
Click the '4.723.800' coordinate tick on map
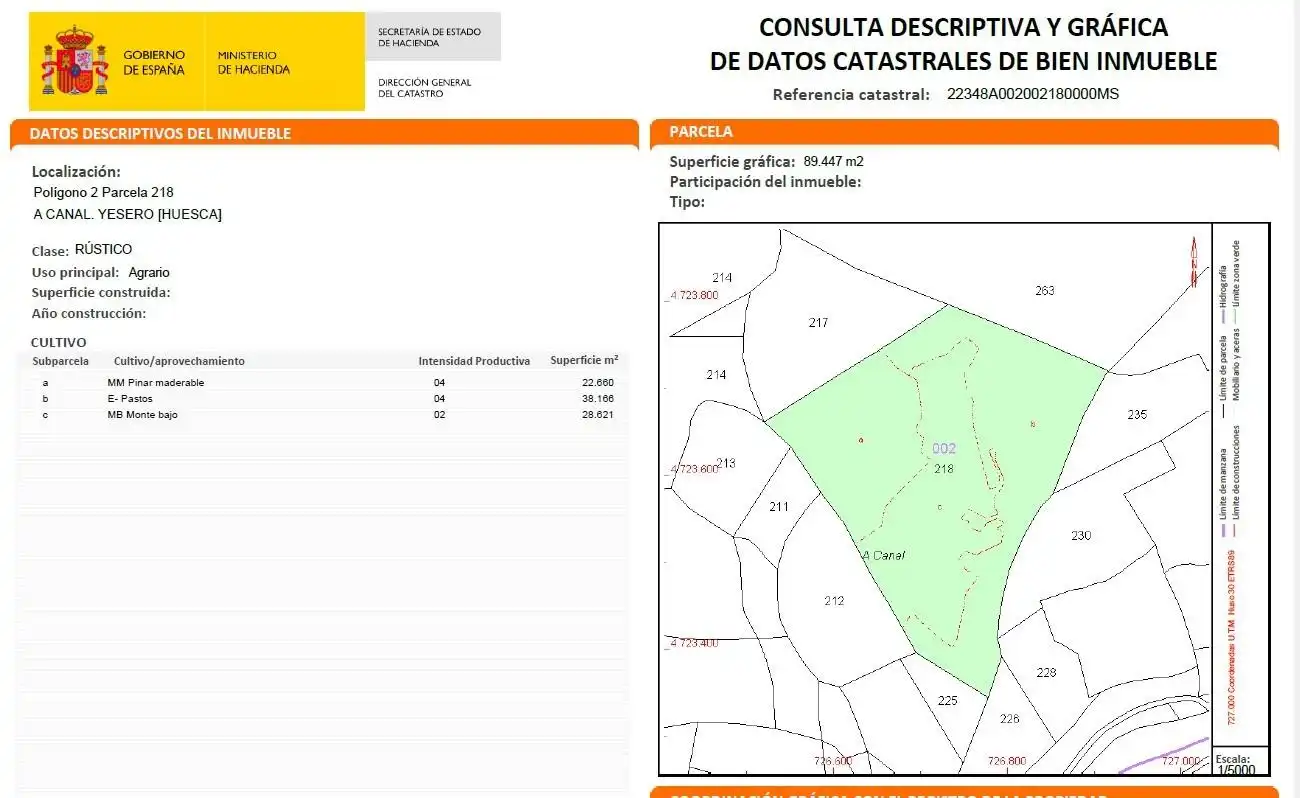click(694, 295)
